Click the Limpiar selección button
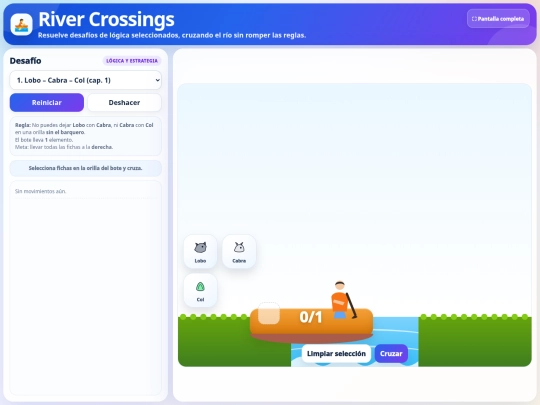Screen dimensions: 540x405 tap(336, 354)
